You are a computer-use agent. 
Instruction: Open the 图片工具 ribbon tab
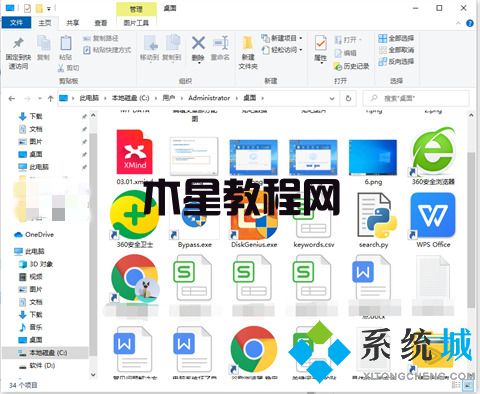136,23
